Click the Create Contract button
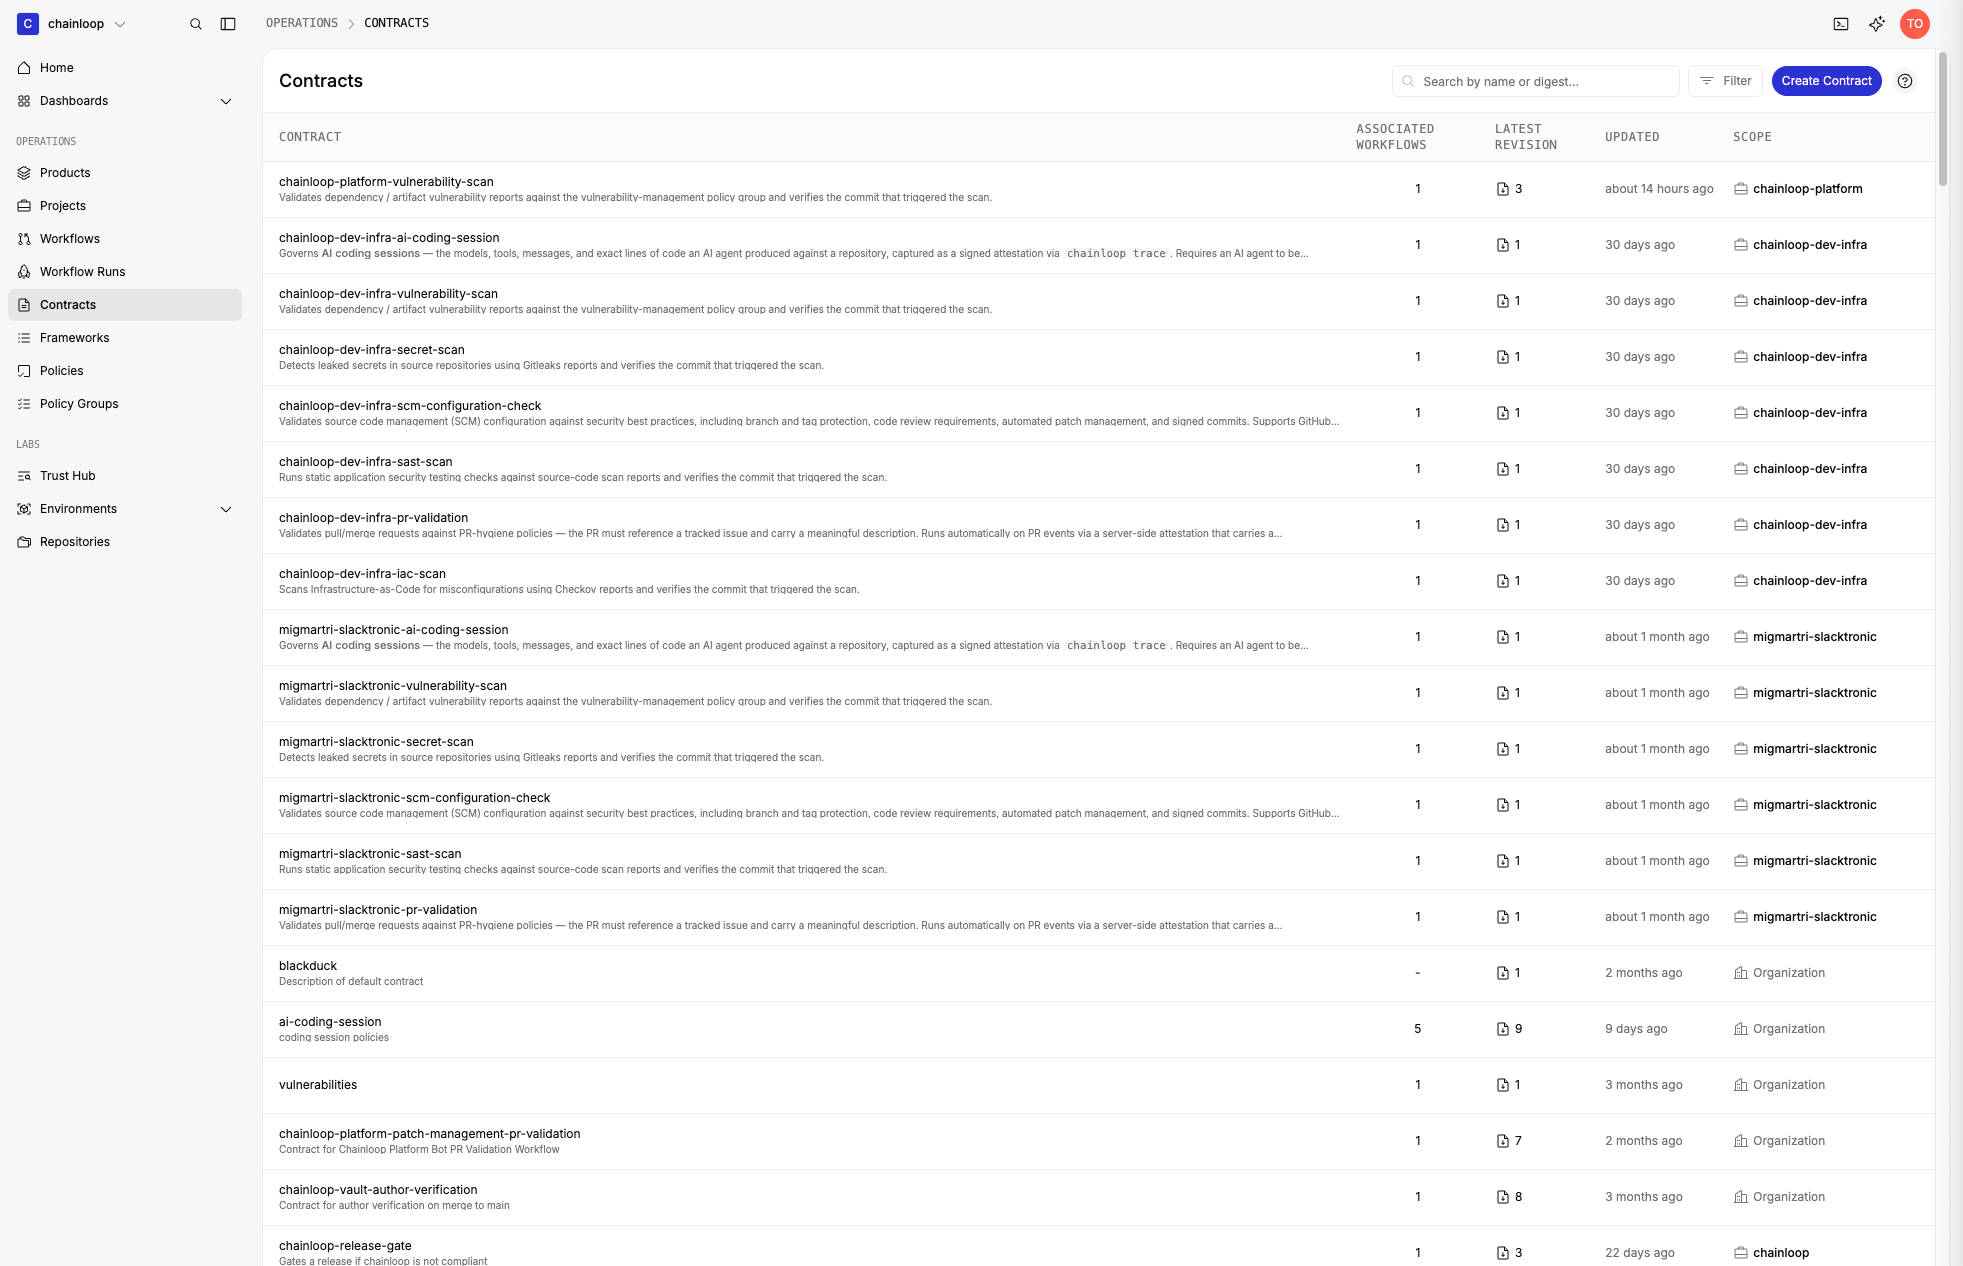The width and height of the screenshot is (1963, 1266). (1826, 81)
